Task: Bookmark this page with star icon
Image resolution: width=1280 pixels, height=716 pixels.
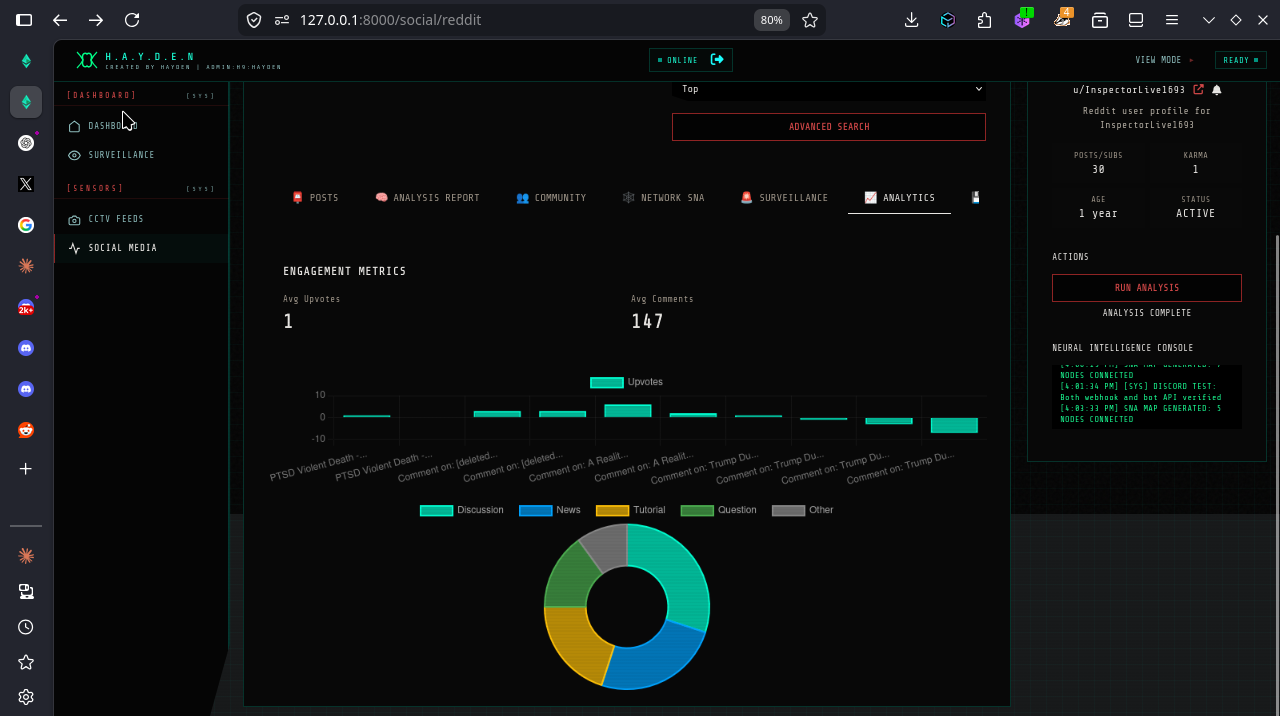Action: [x=810, y=20]
